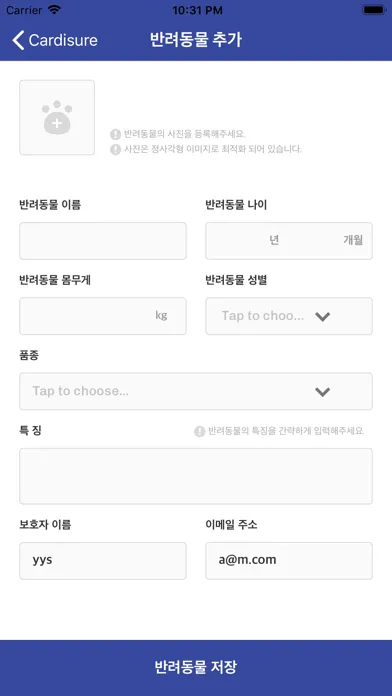
Task: Focus the 반려동물 몸무게 kg field
Action: tap(103, 316)
